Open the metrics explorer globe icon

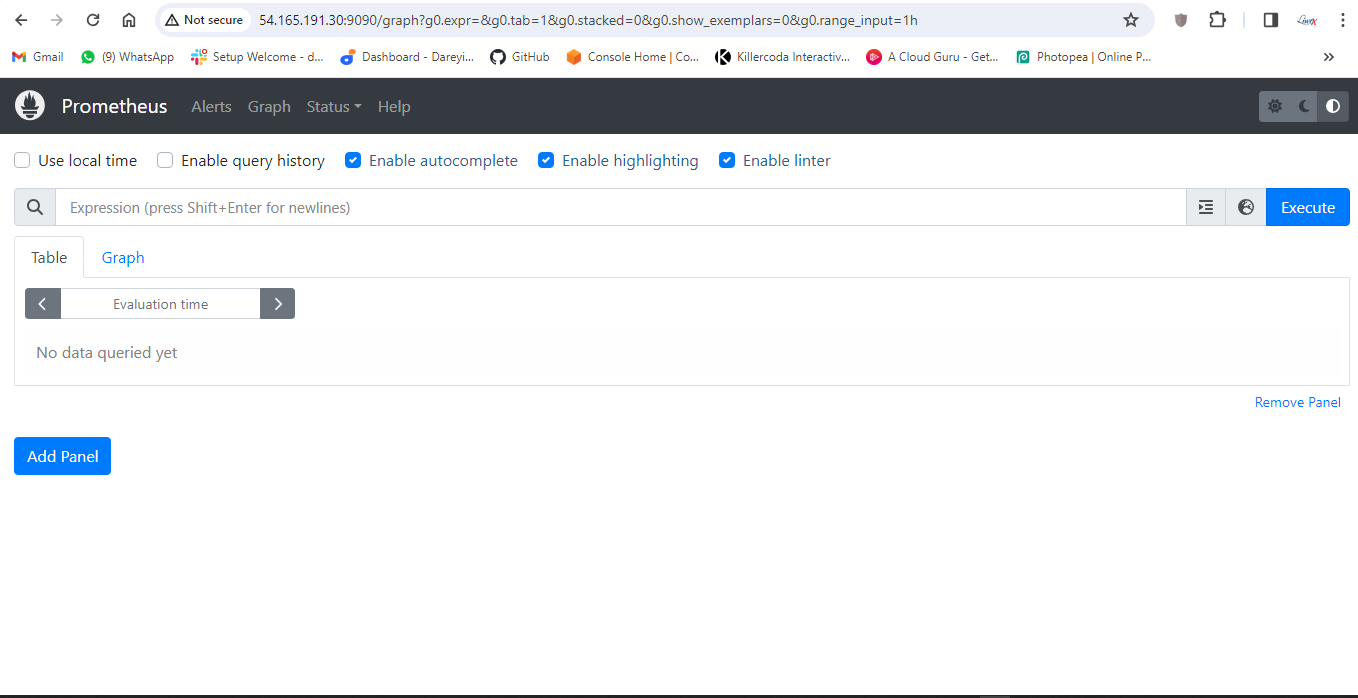pyautogui.click(x=1246, y=207)
